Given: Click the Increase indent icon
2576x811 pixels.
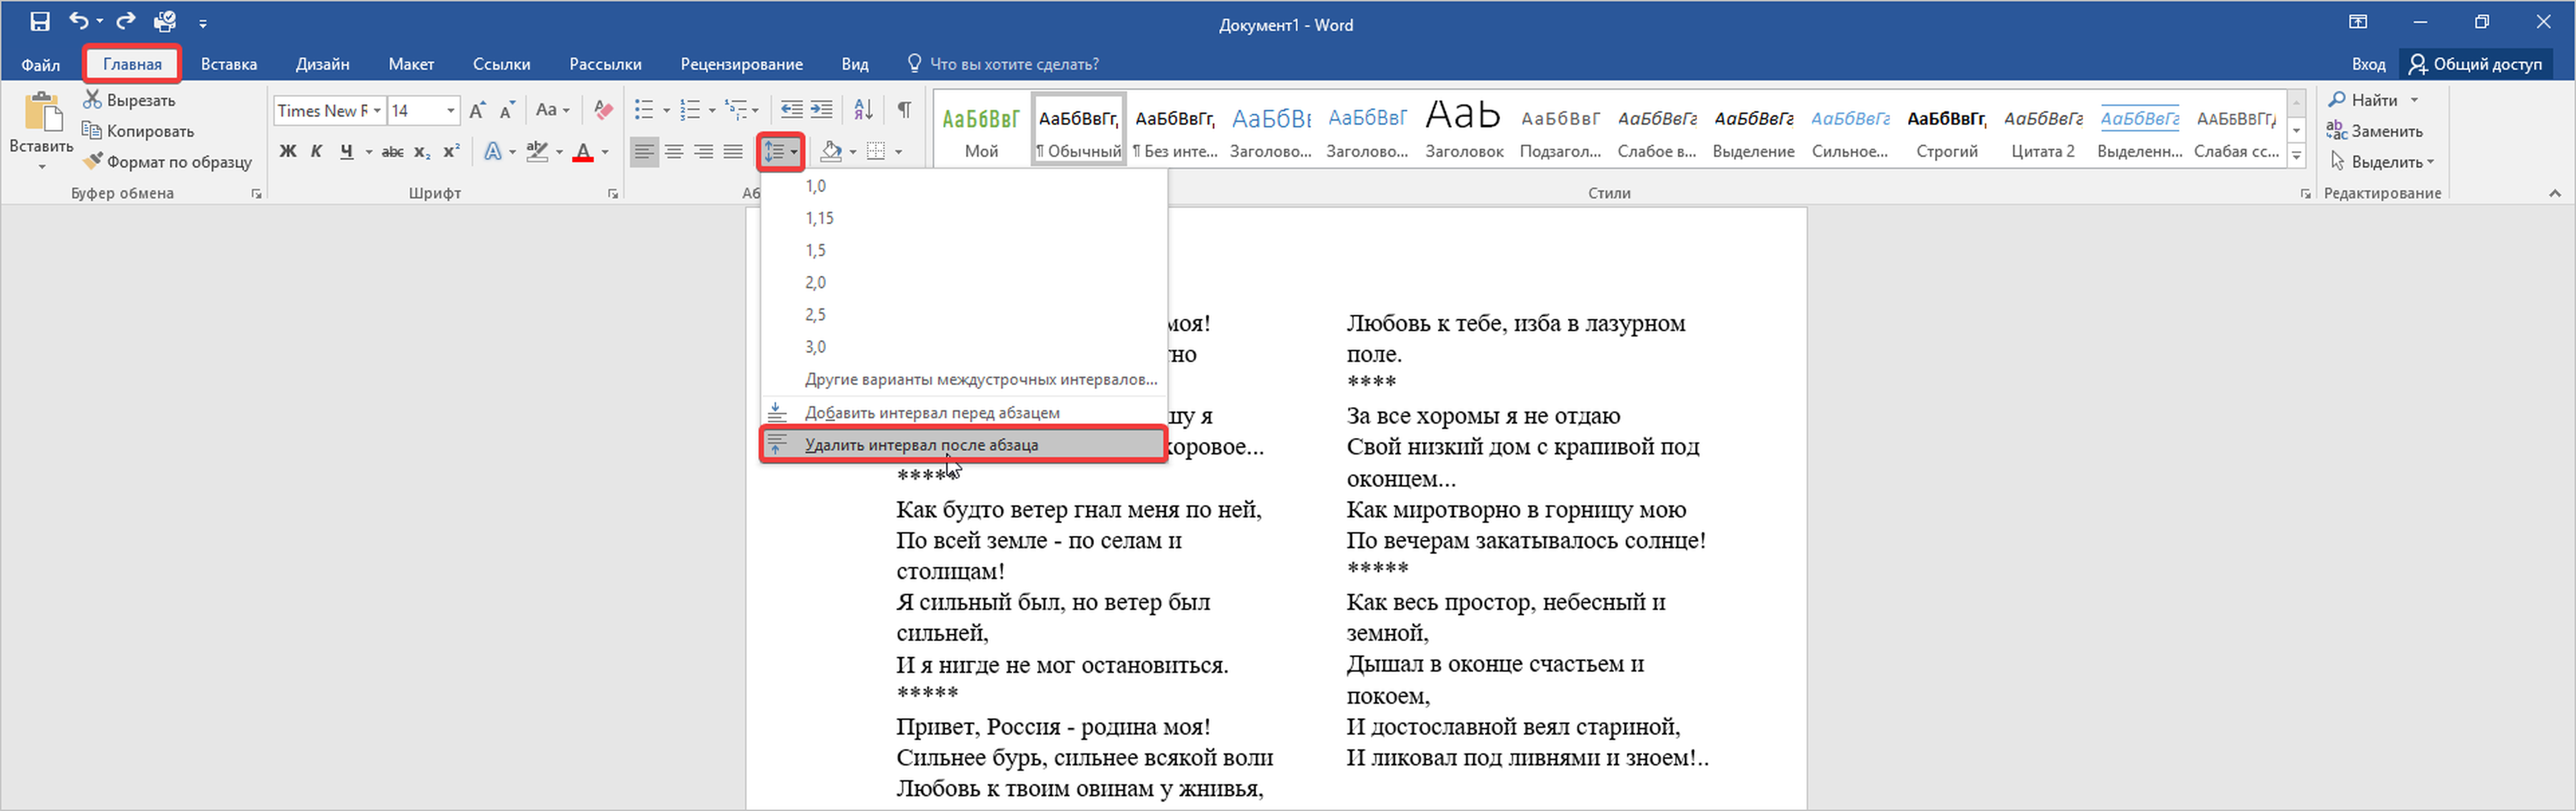Looking at the screenshot, I should (822, 110).
